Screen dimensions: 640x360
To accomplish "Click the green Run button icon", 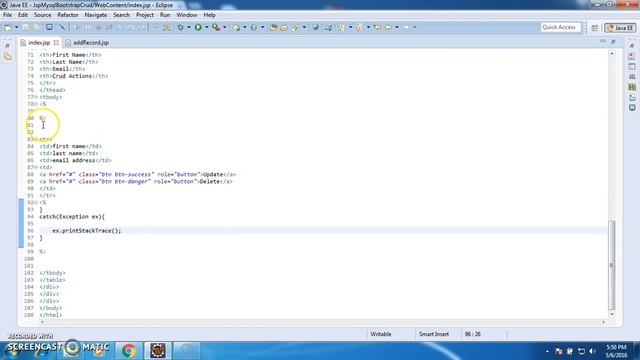I will click(x=198, y=27).
